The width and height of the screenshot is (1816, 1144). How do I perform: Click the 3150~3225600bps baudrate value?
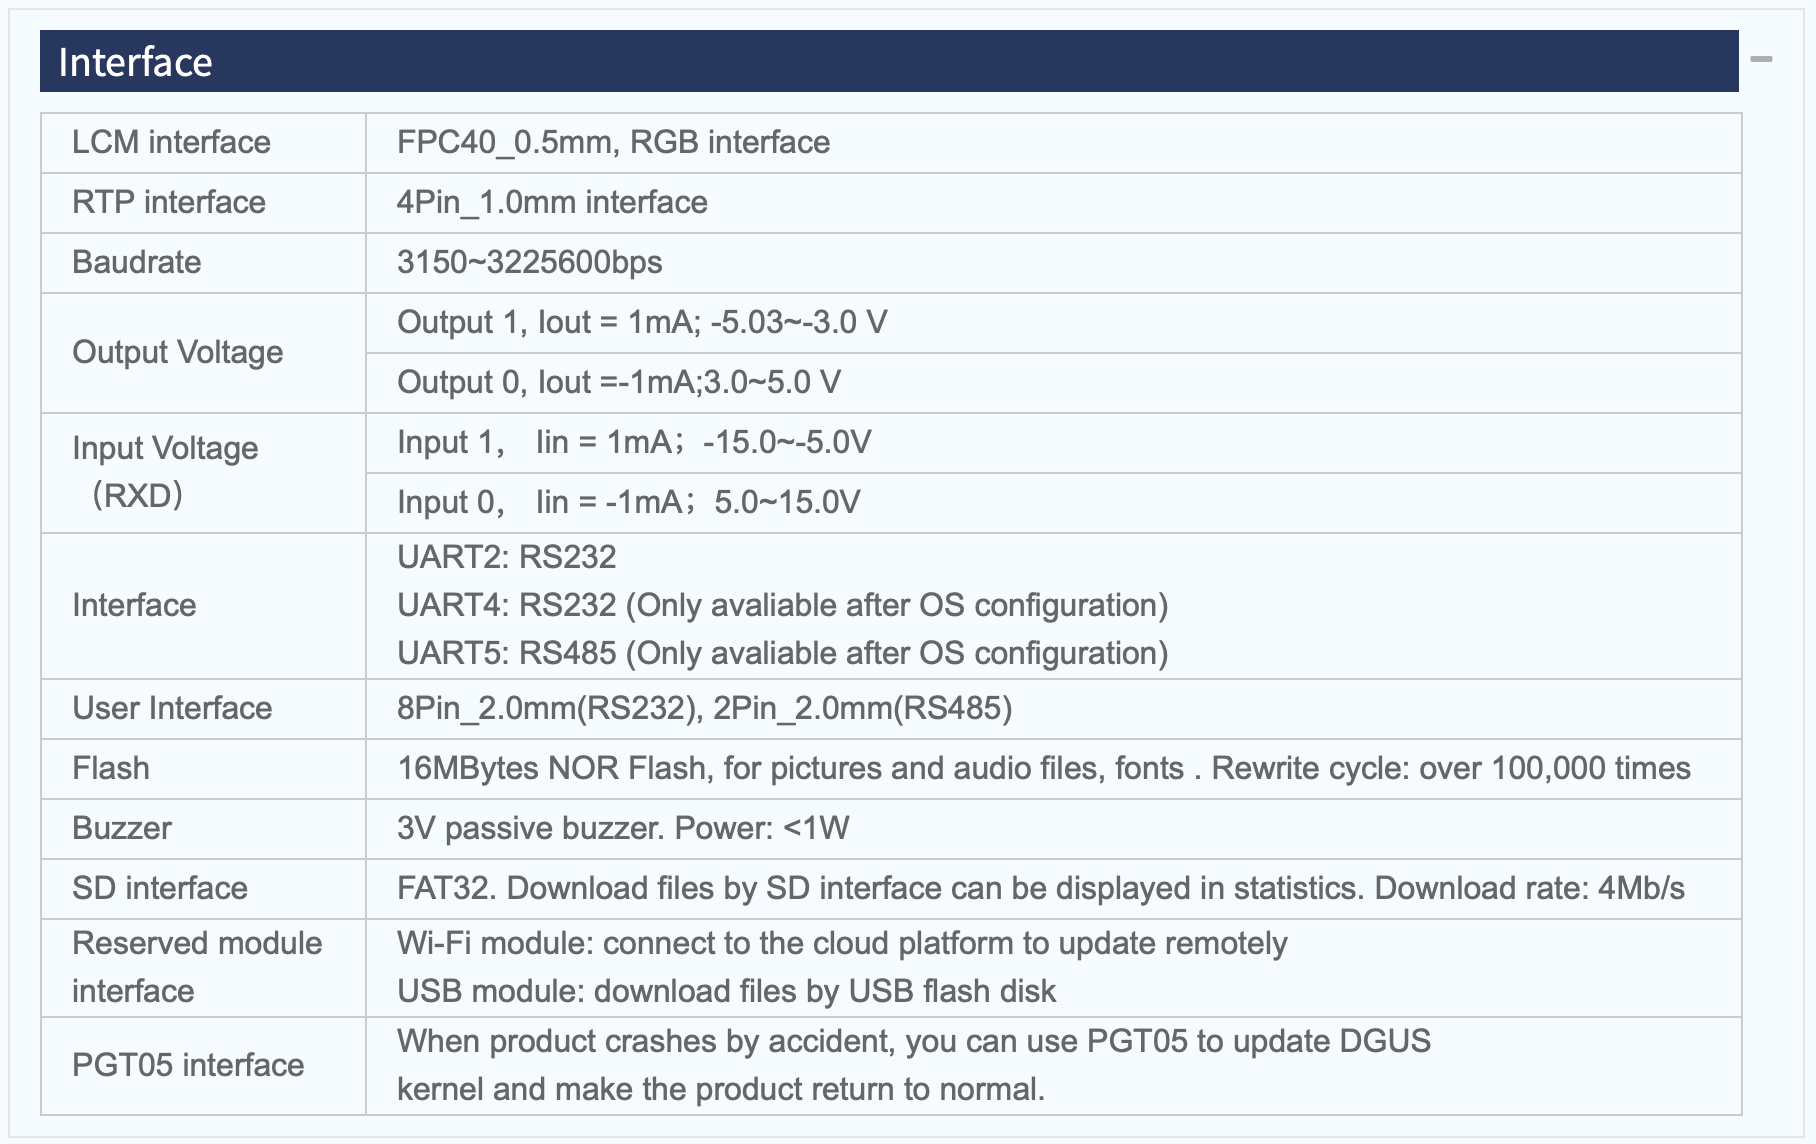pos(530,262)
